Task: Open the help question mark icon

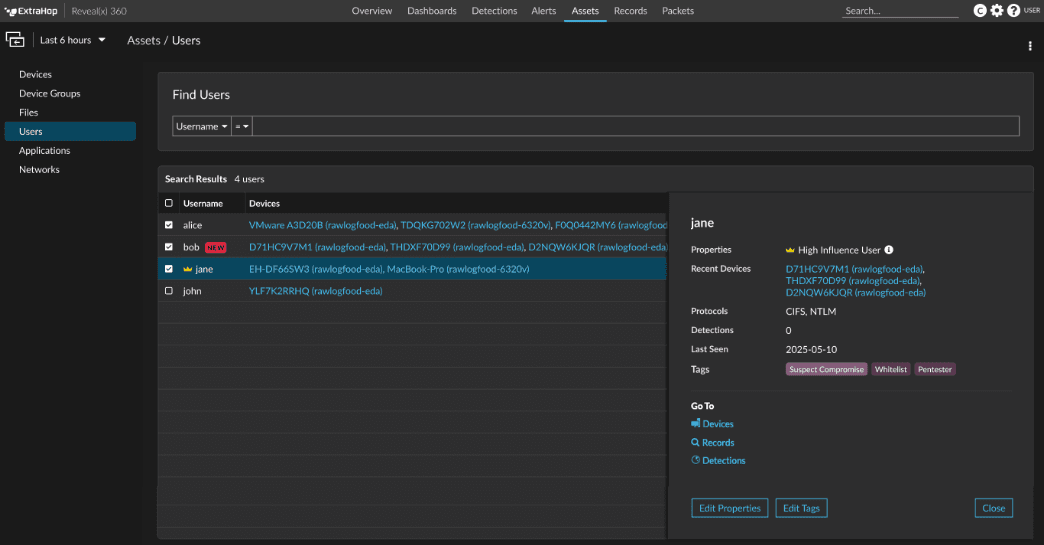Action: tap(1013, 11)
